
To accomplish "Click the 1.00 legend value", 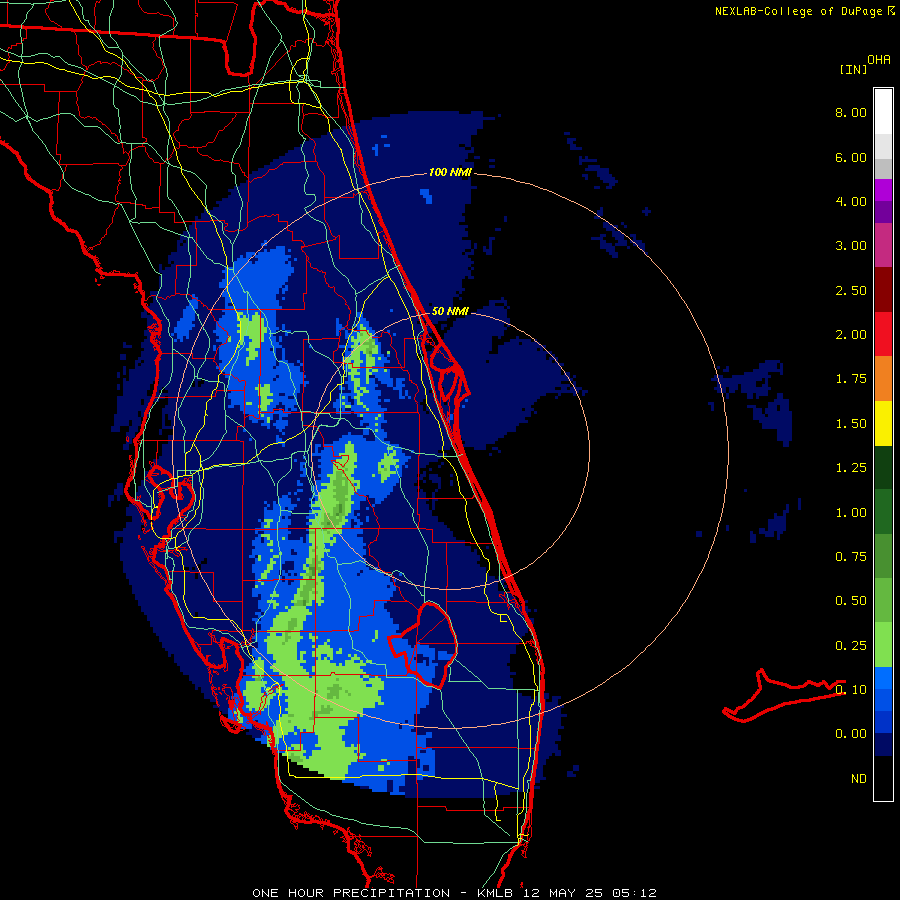I will pyautogui.click(x=851, y=513).
